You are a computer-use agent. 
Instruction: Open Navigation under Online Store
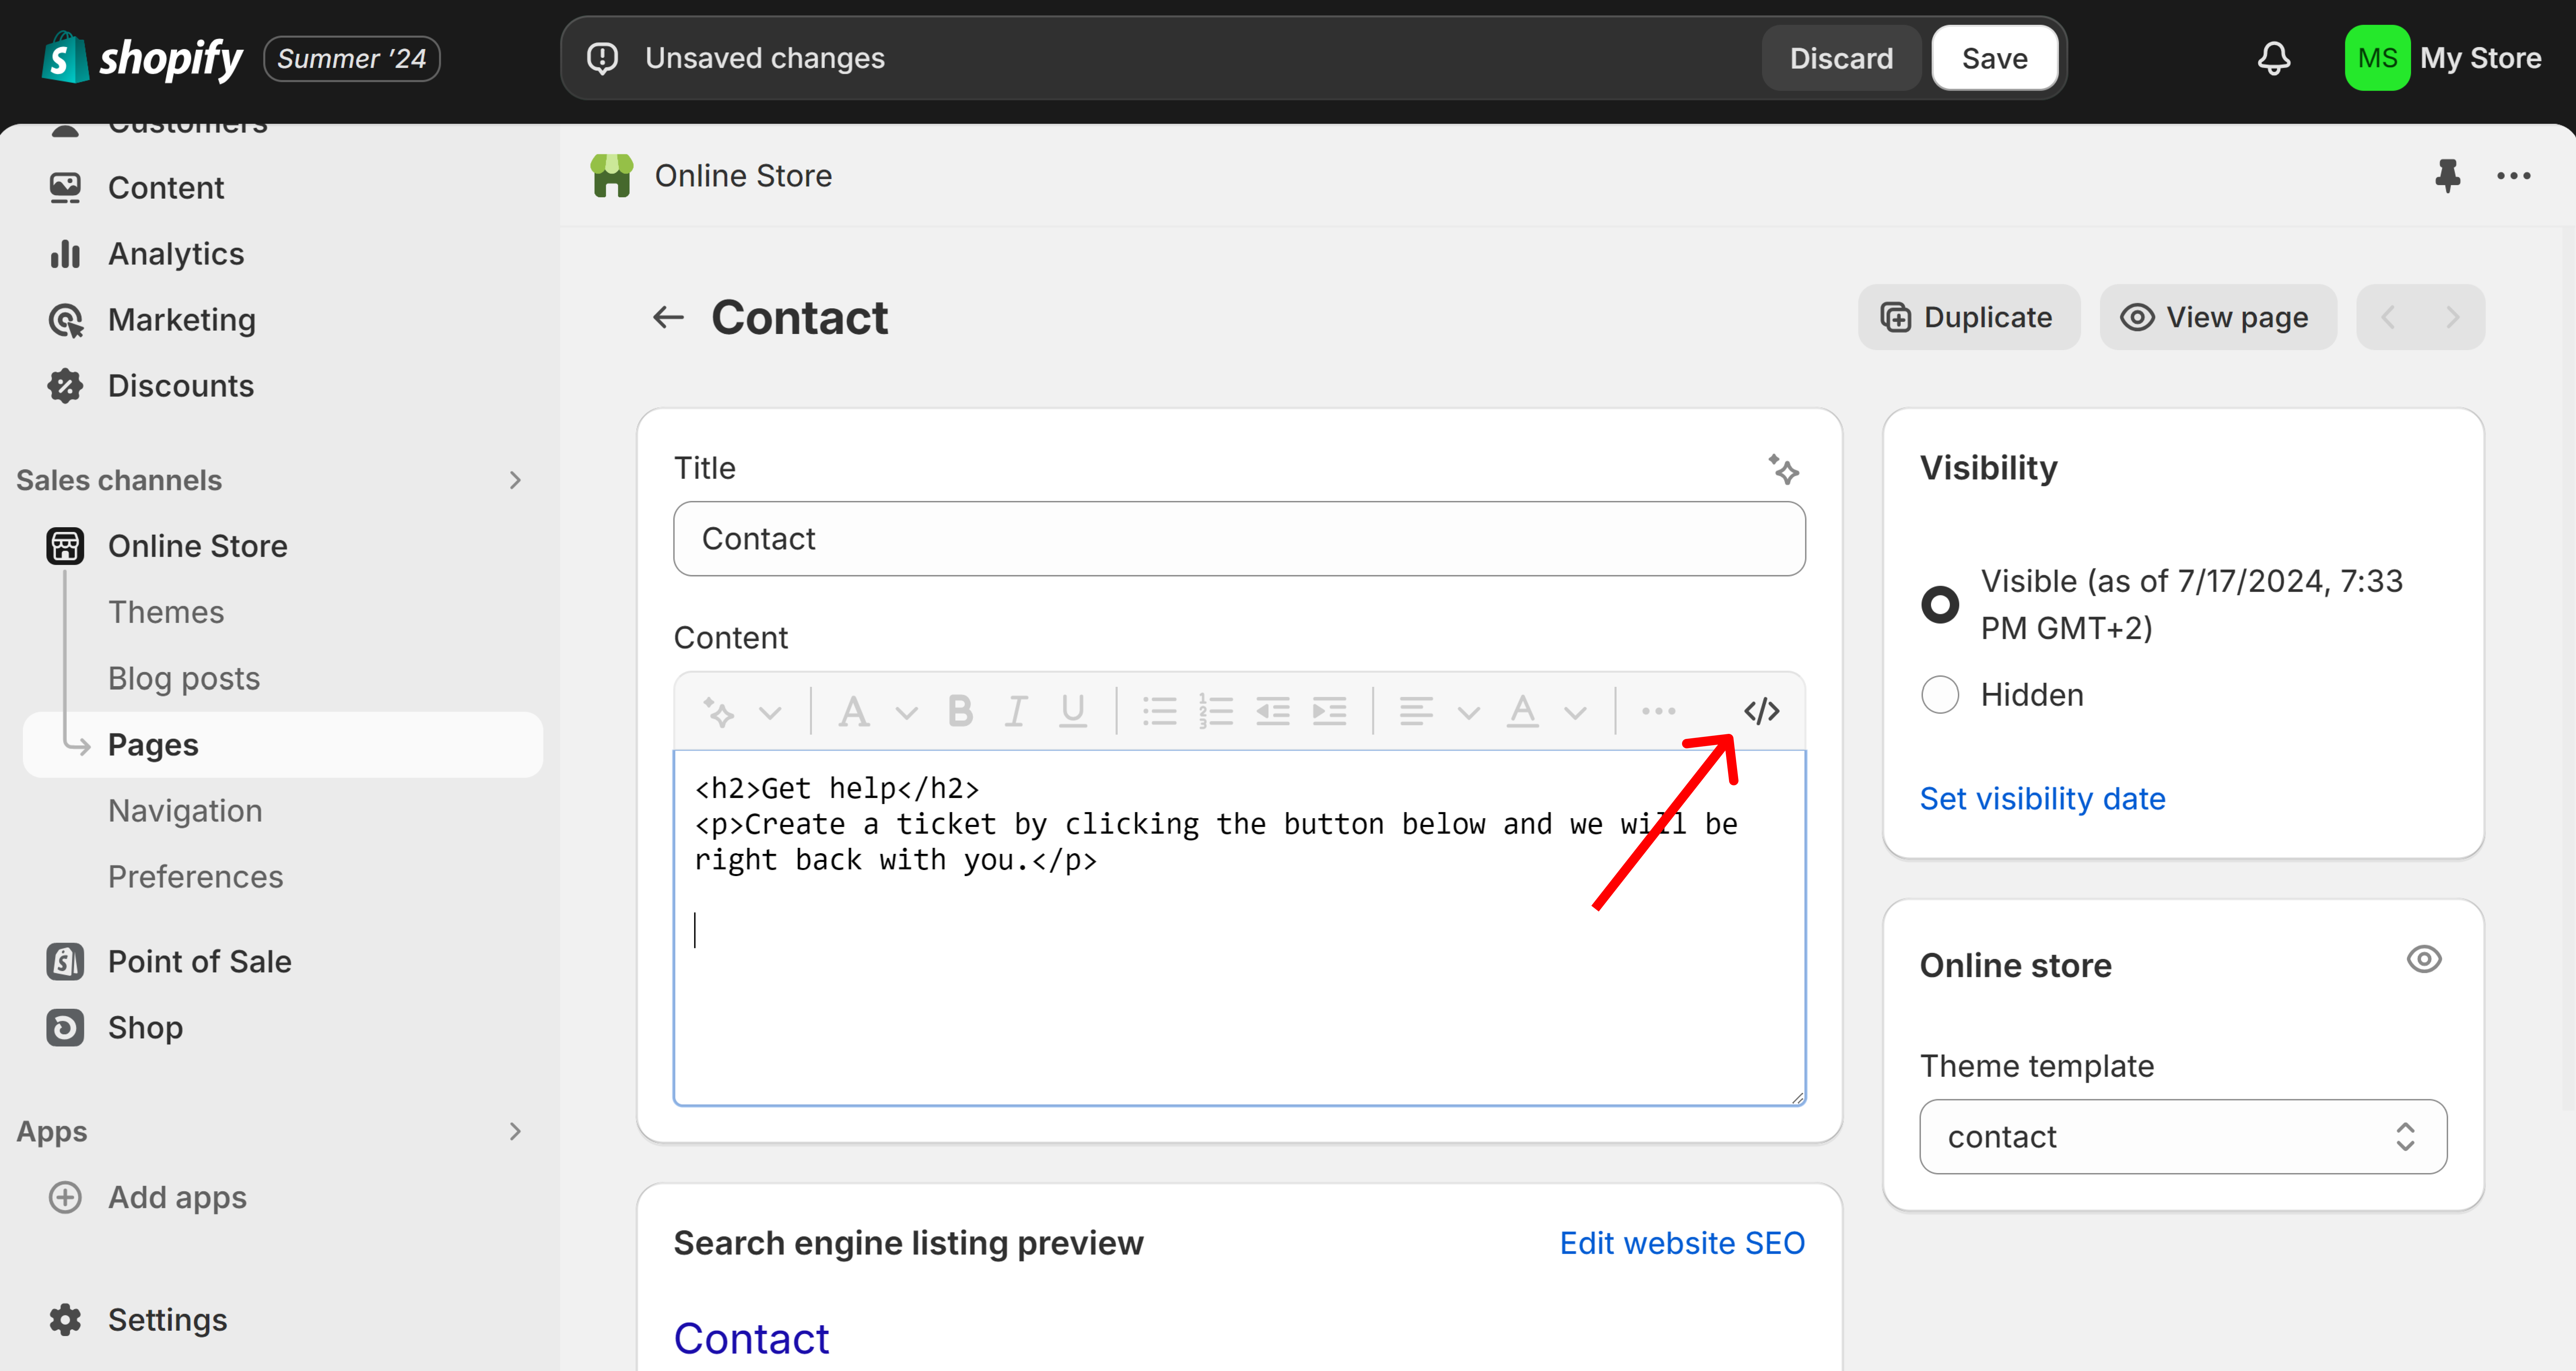pyautogui.click(x=185, y=810)
